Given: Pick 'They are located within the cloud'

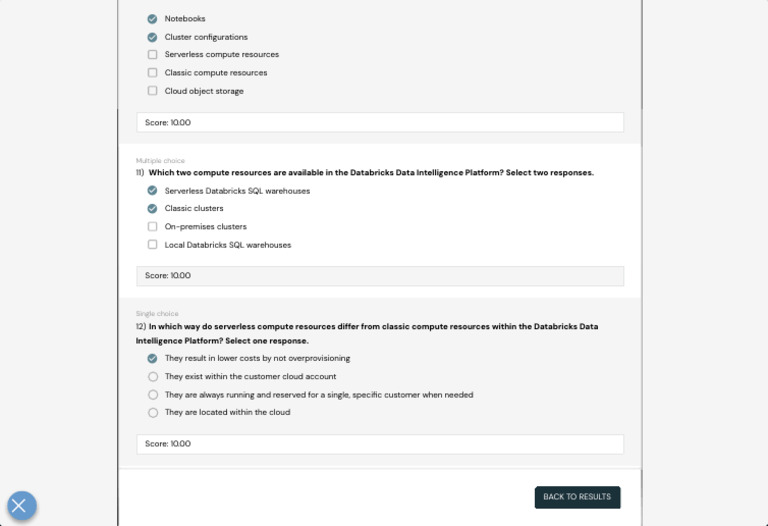Looking at the screenshot, I should pyautogui.click(x=152, y=413).
